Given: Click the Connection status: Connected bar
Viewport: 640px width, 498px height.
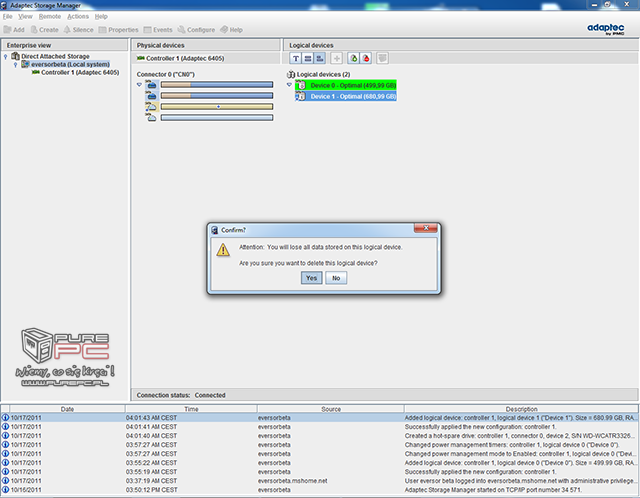Looking at the screenshot, I should 384,395.
